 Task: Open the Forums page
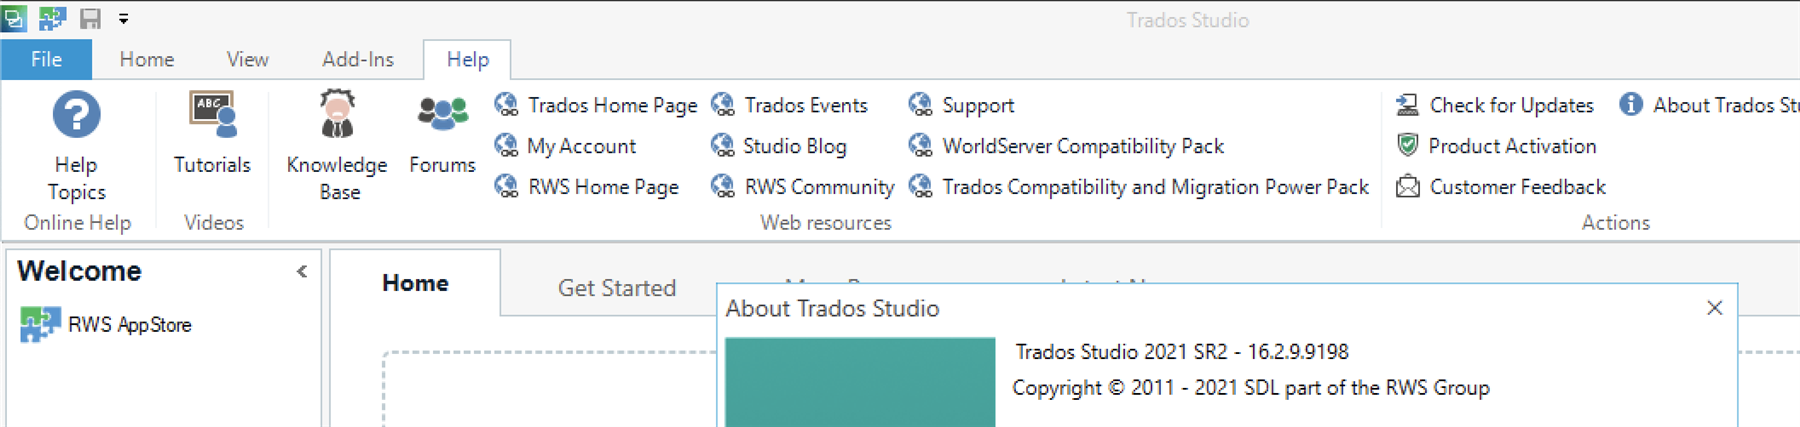[x=442, y=133]
